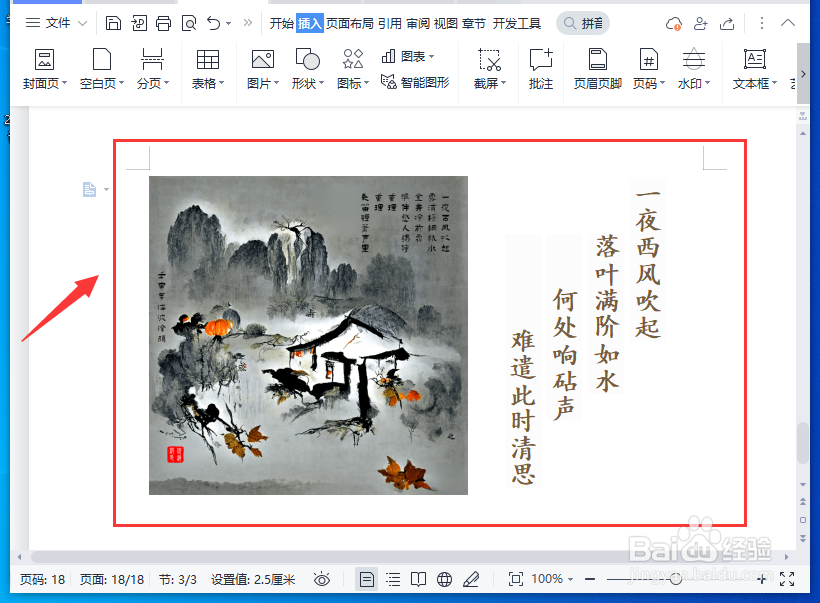Open the 水印 watermark dropdown
This screenshot has height=603, width=820.
[x=693, y=69]
